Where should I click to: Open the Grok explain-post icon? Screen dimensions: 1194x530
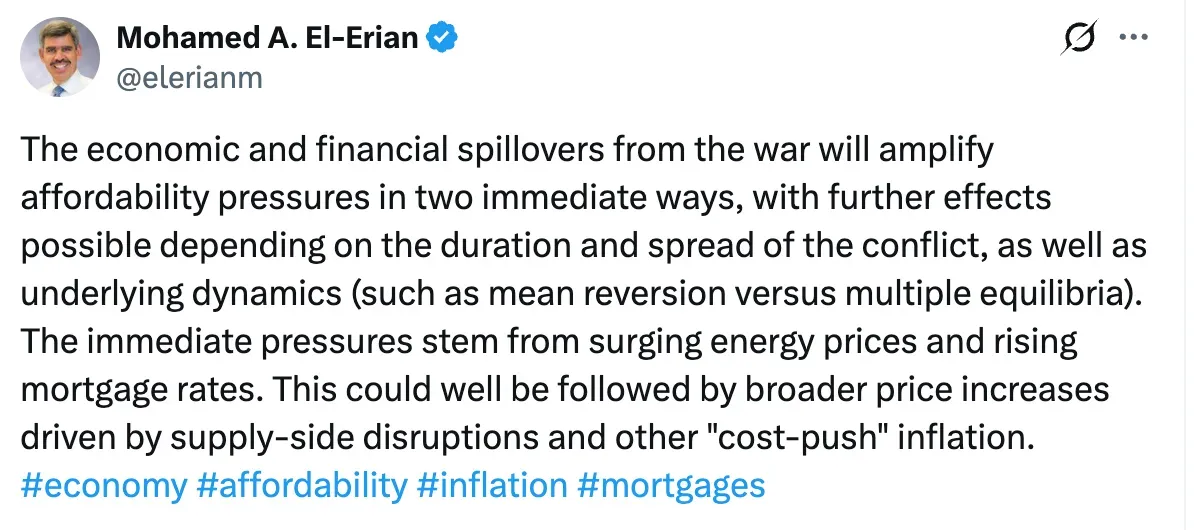[1081, 40]
